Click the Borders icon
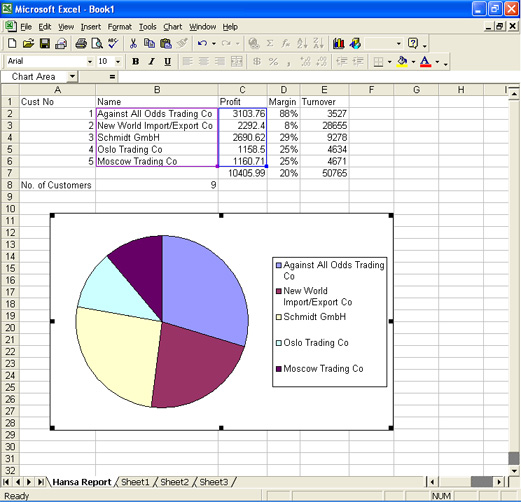 (378, 62)
